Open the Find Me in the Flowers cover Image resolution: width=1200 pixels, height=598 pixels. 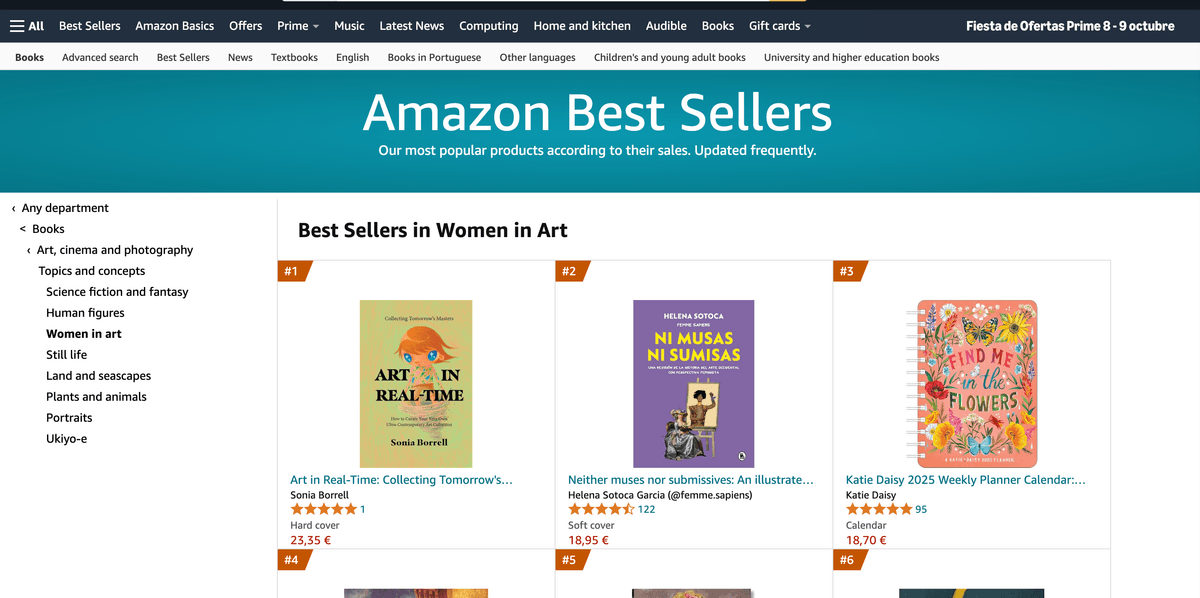pyautogui.click(x=971, y=384)
